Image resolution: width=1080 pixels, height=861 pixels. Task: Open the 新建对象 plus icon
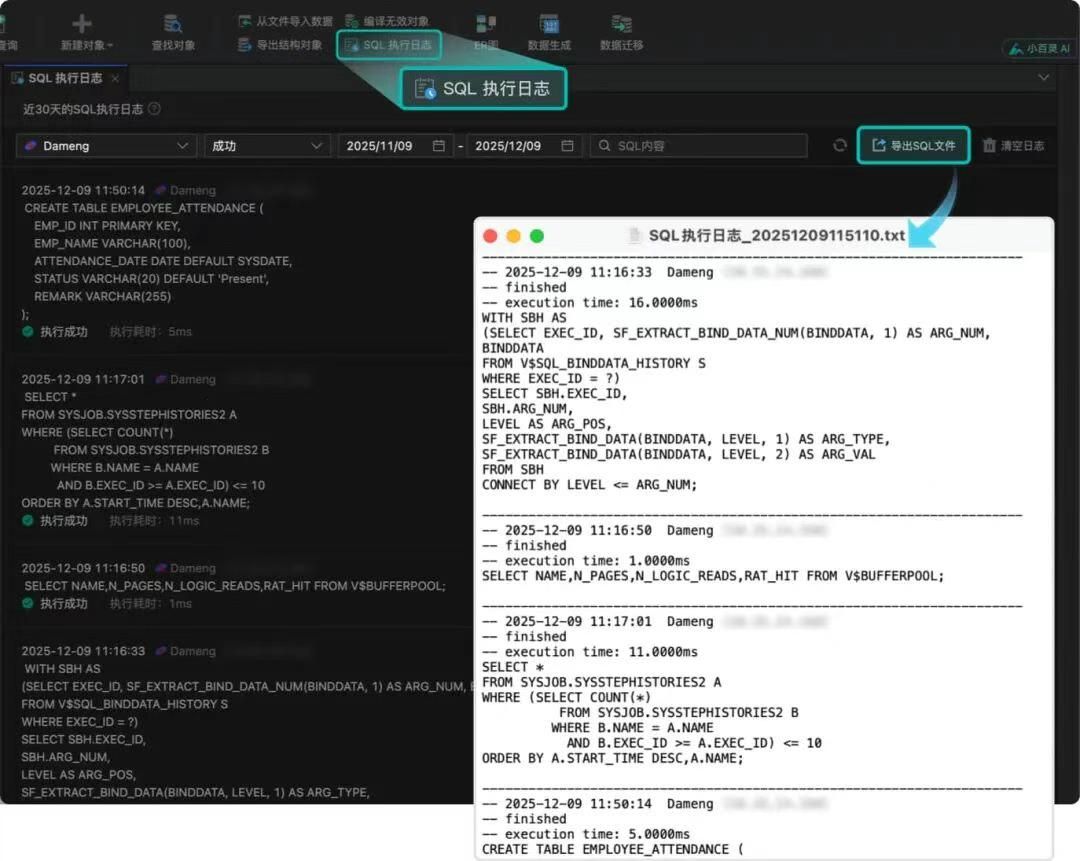pos(82,23)
